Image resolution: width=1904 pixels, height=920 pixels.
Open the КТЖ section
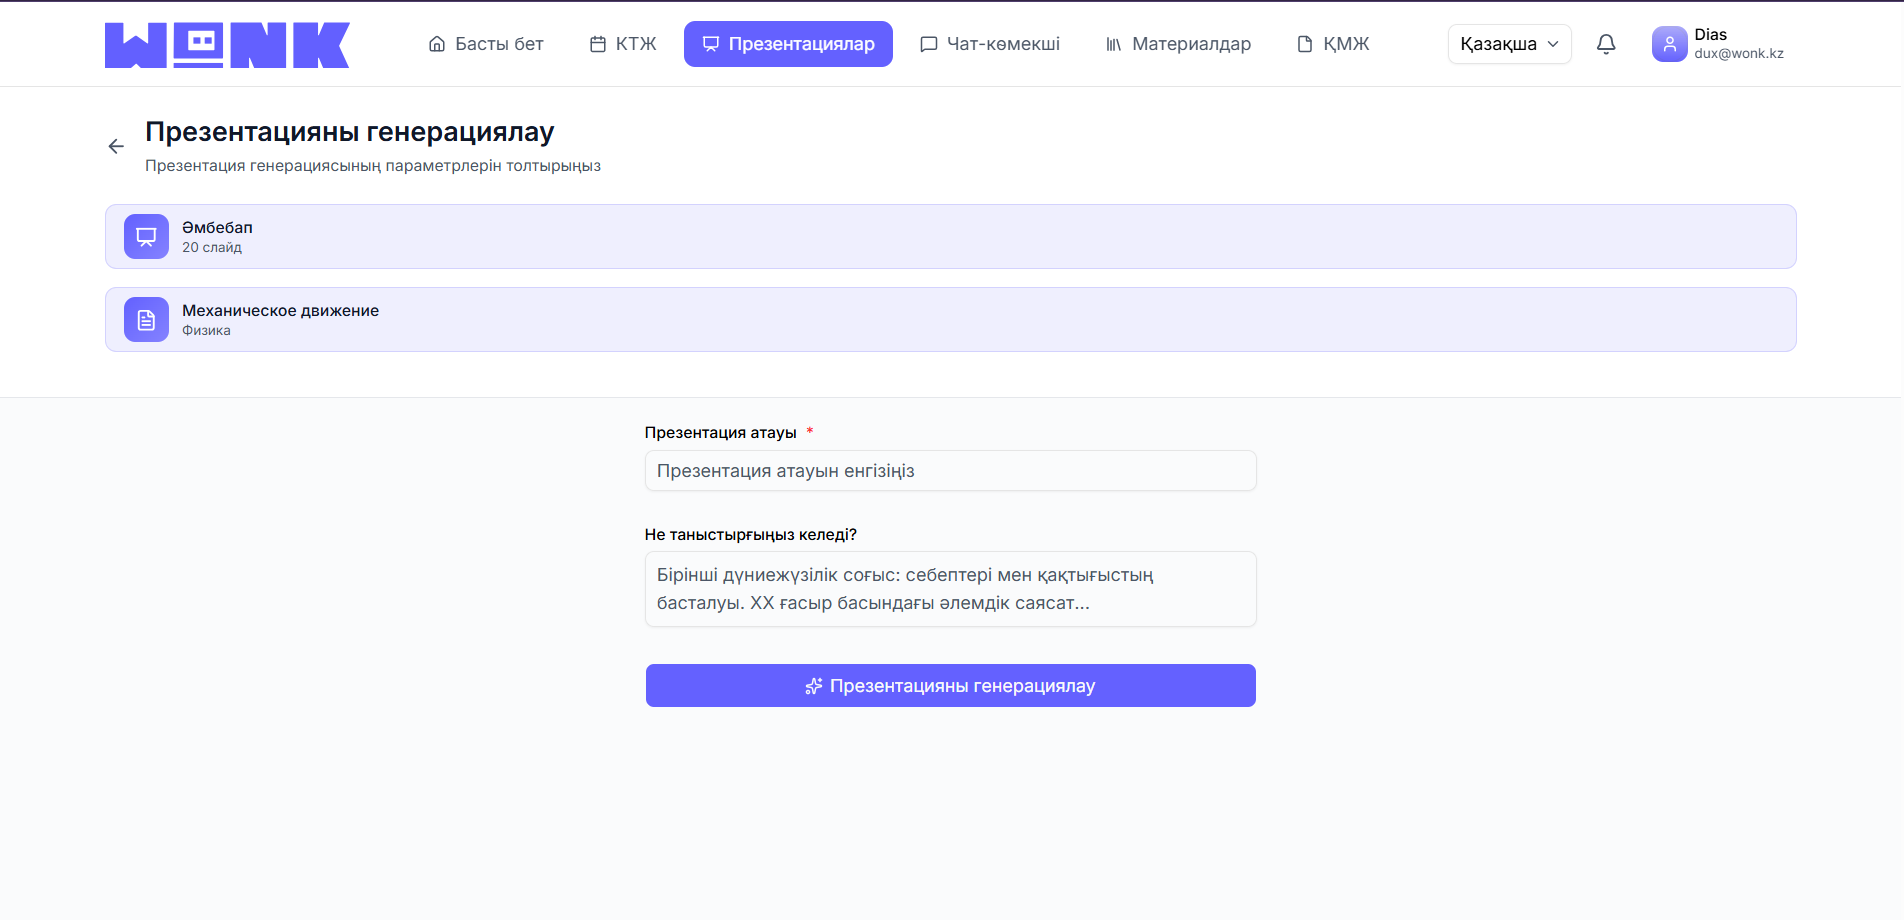pos(622,43)
